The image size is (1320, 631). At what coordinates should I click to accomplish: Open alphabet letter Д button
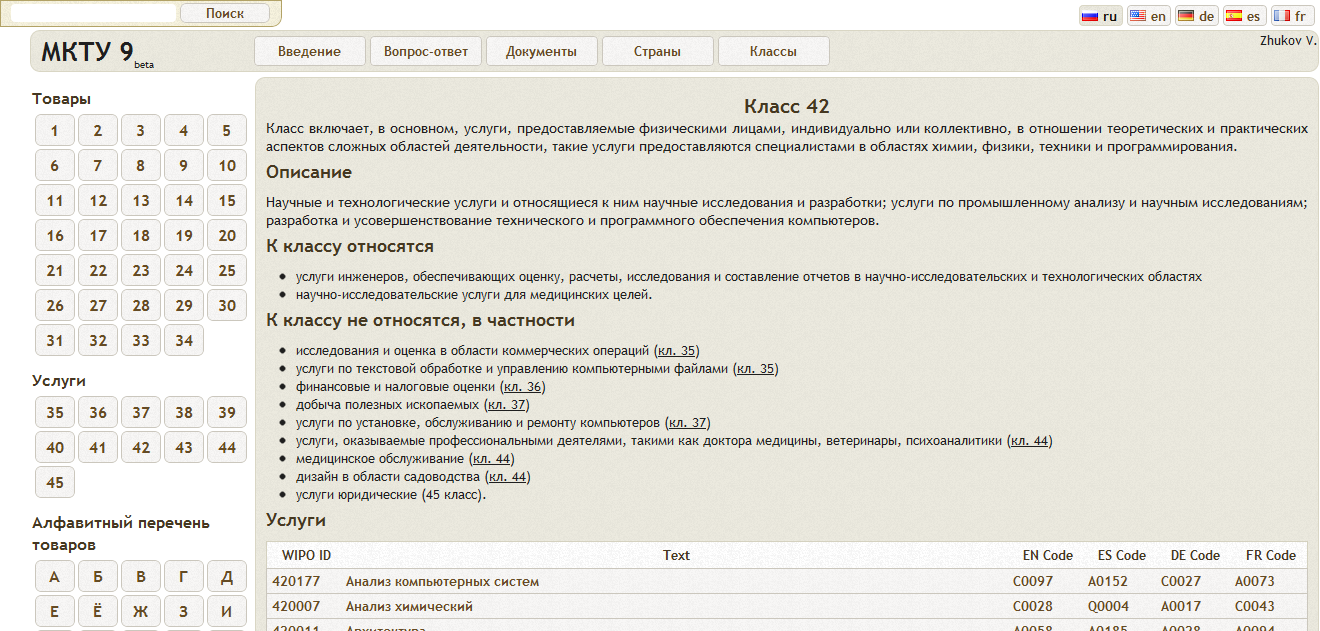227,576
